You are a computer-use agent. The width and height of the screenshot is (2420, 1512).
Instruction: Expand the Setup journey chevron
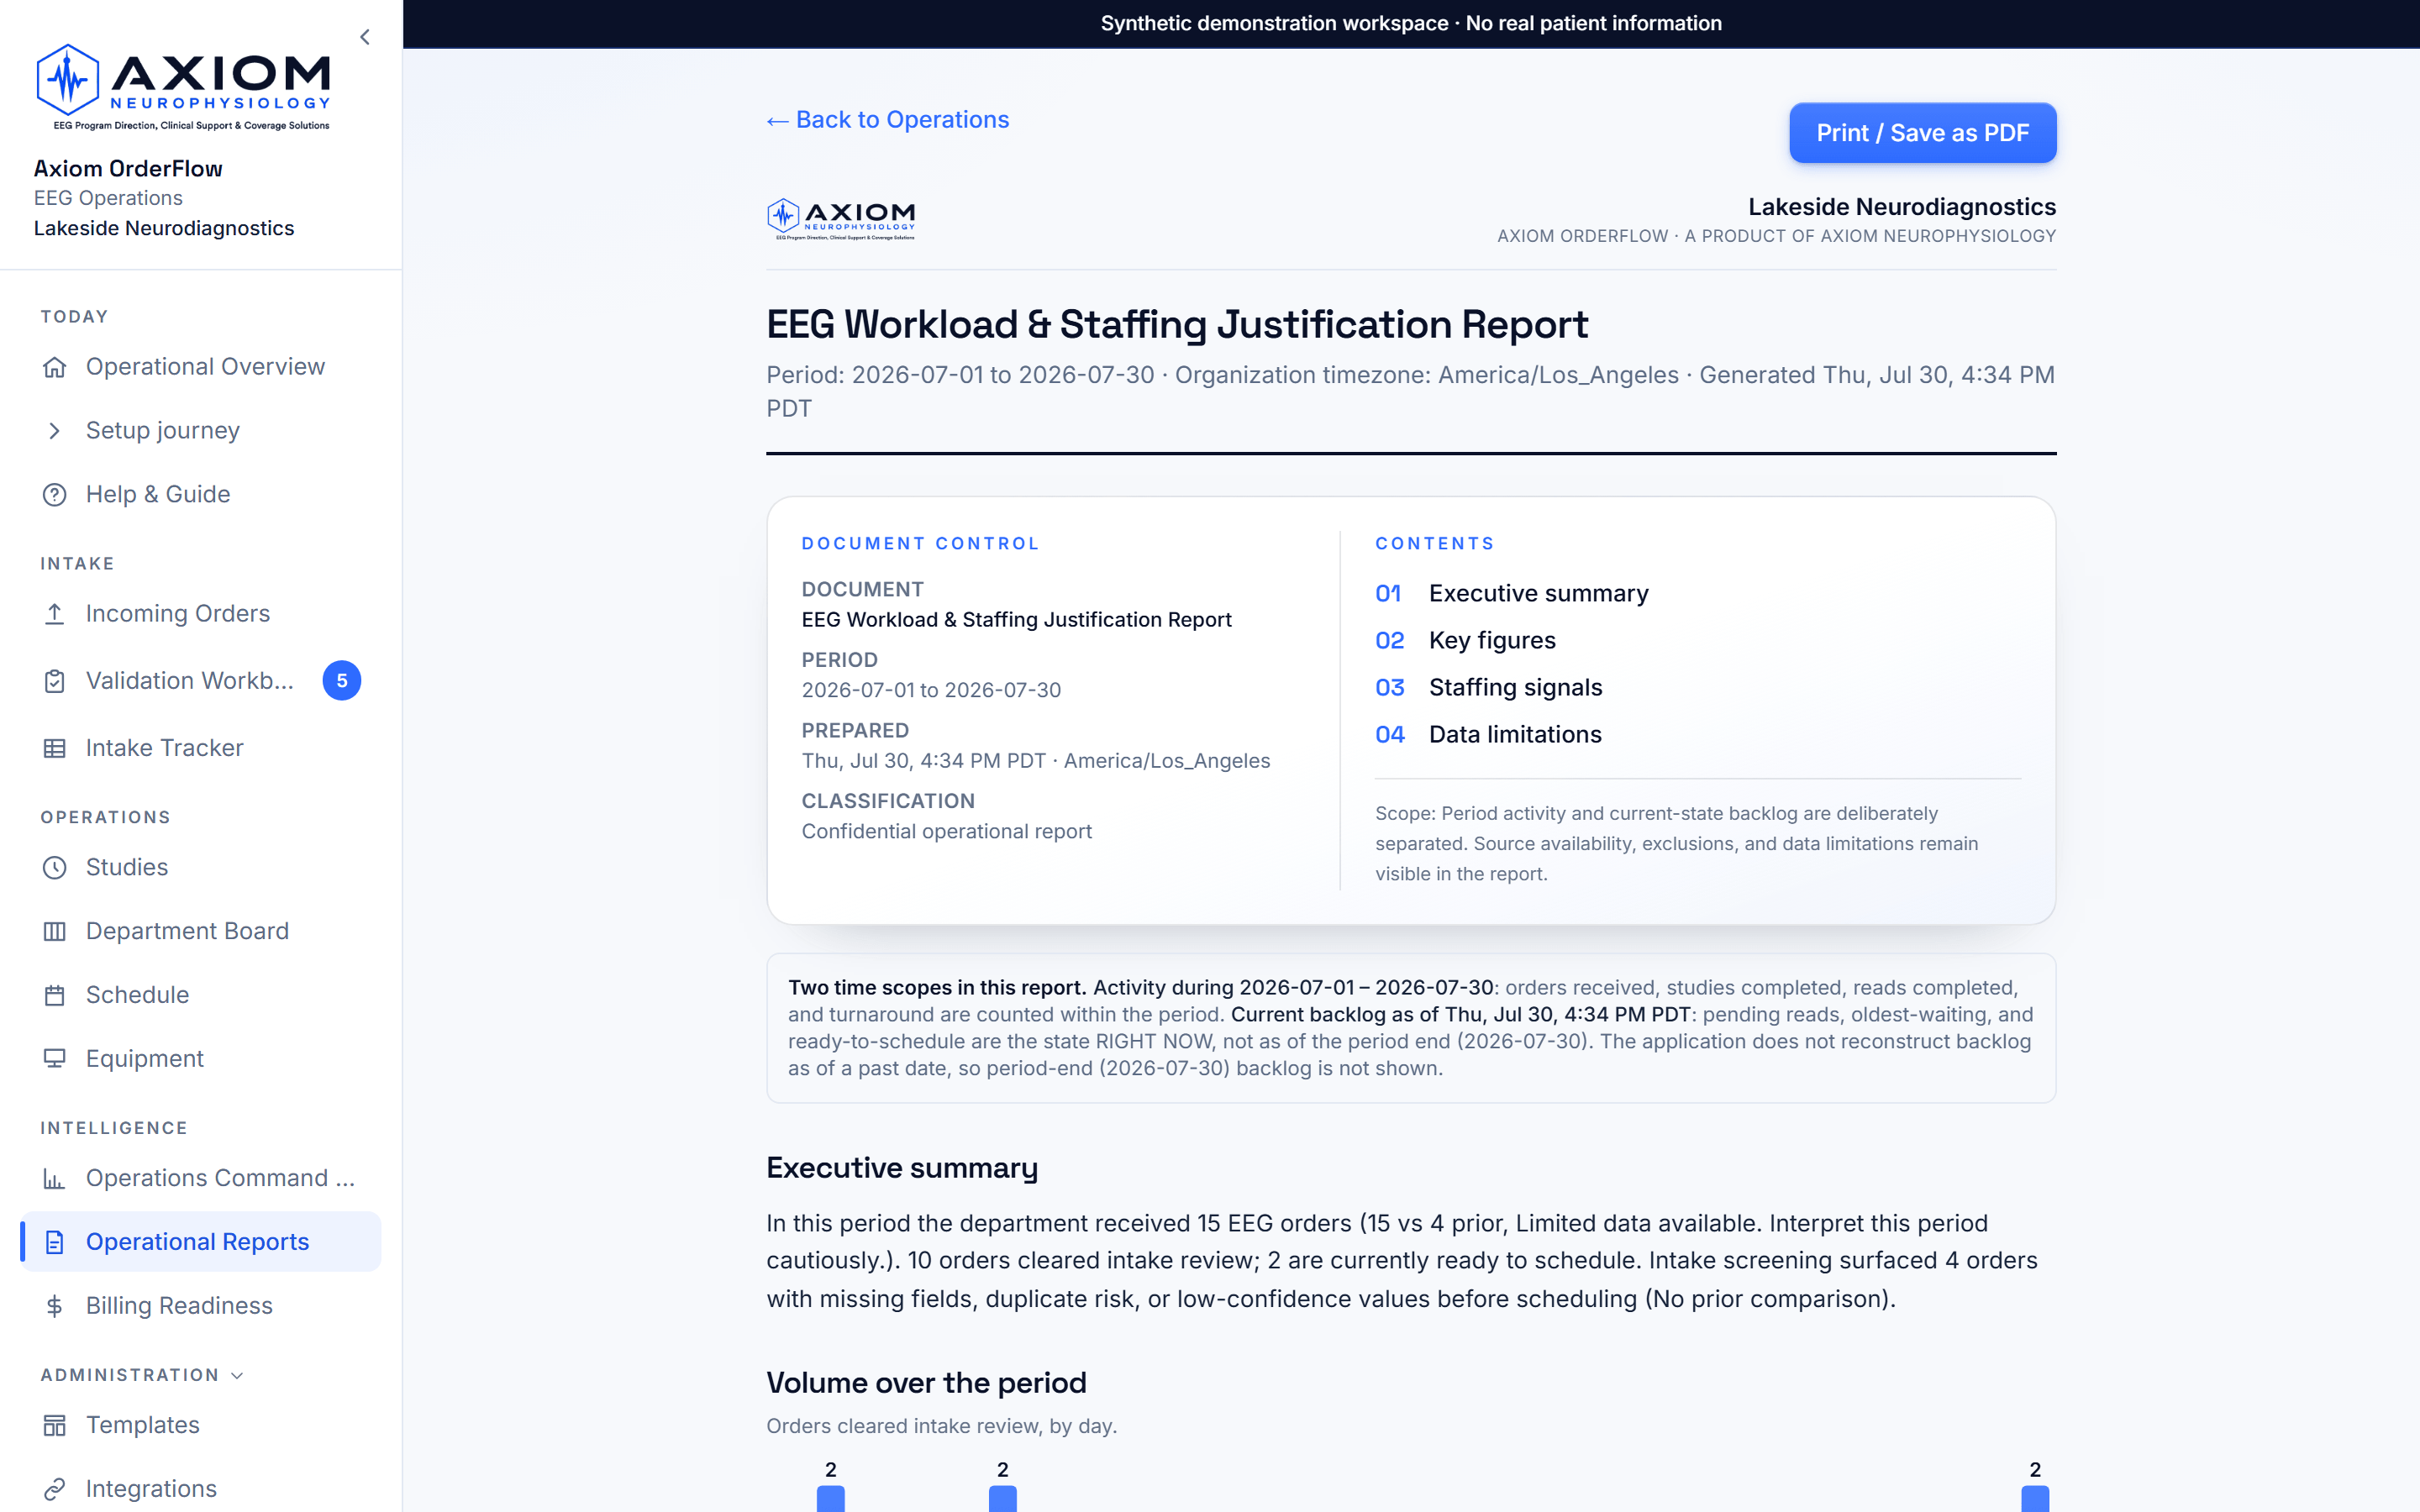55,431
